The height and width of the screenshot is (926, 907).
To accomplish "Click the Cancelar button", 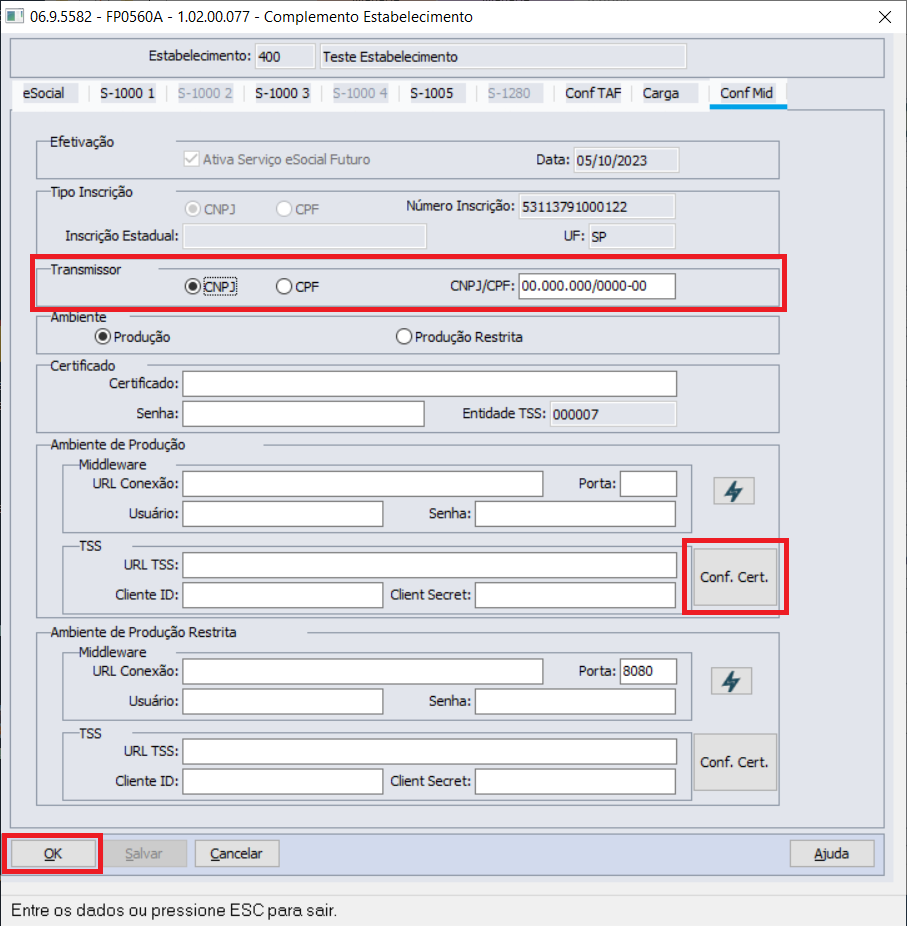I will click(237, 853).
